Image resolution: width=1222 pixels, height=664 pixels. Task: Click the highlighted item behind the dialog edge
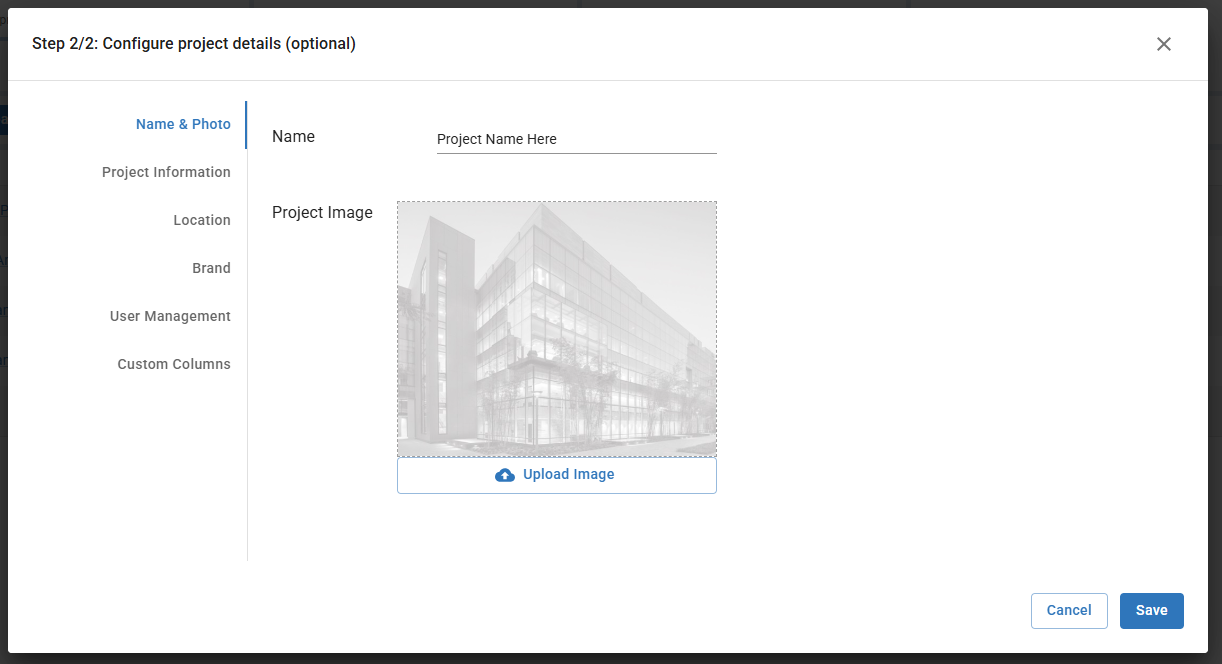coord(3,119)
